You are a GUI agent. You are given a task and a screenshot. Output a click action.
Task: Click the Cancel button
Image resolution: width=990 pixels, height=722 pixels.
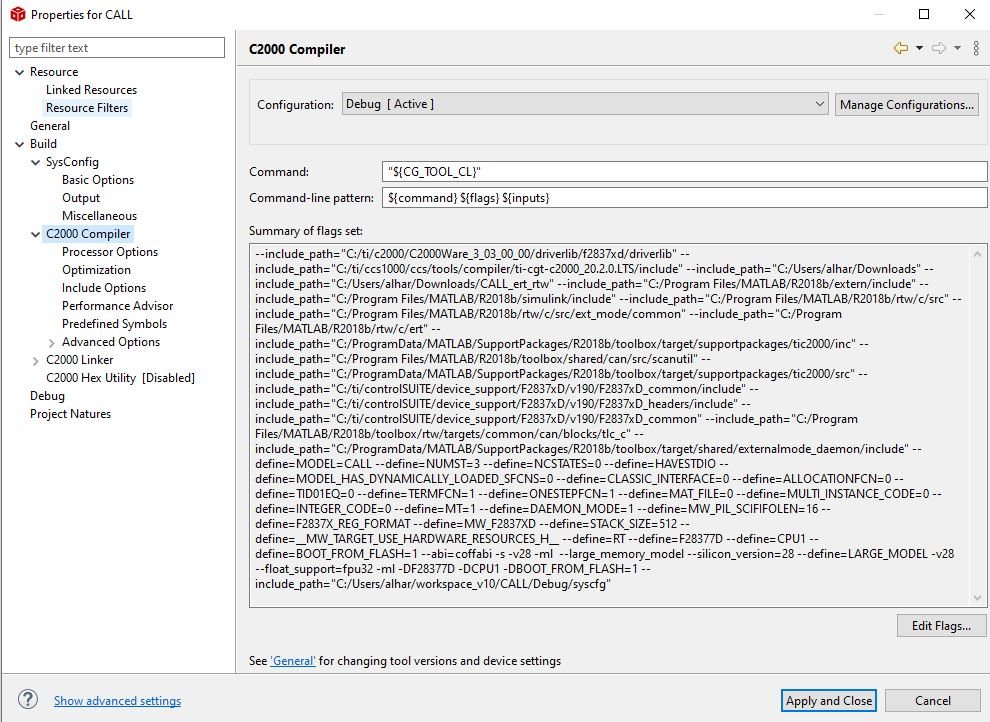(933, 701)
